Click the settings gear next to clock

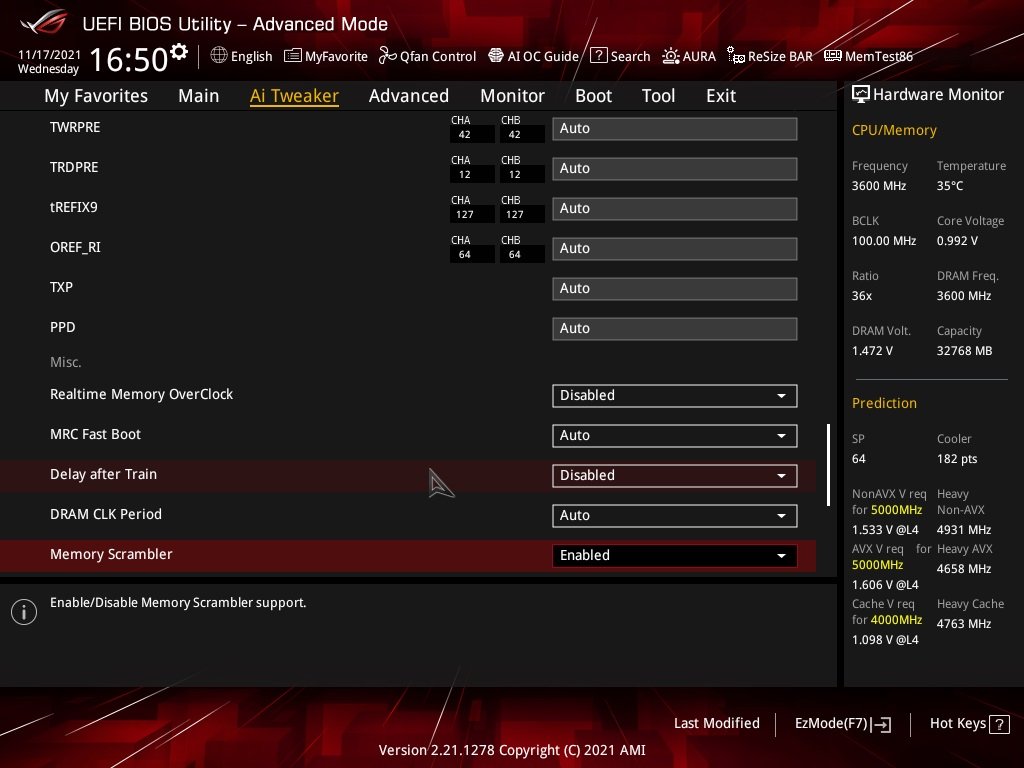point(179,52)
